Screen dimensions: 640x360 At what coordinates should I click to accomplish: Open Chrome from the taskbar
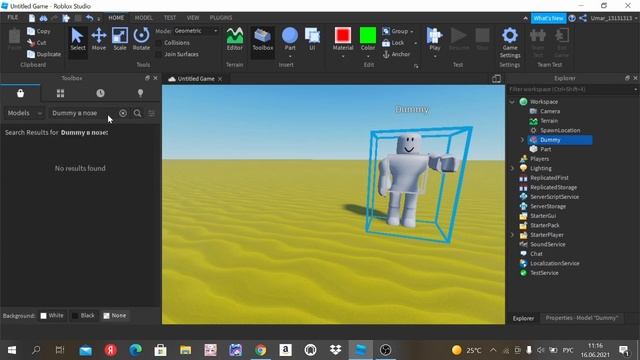[260, 350]
